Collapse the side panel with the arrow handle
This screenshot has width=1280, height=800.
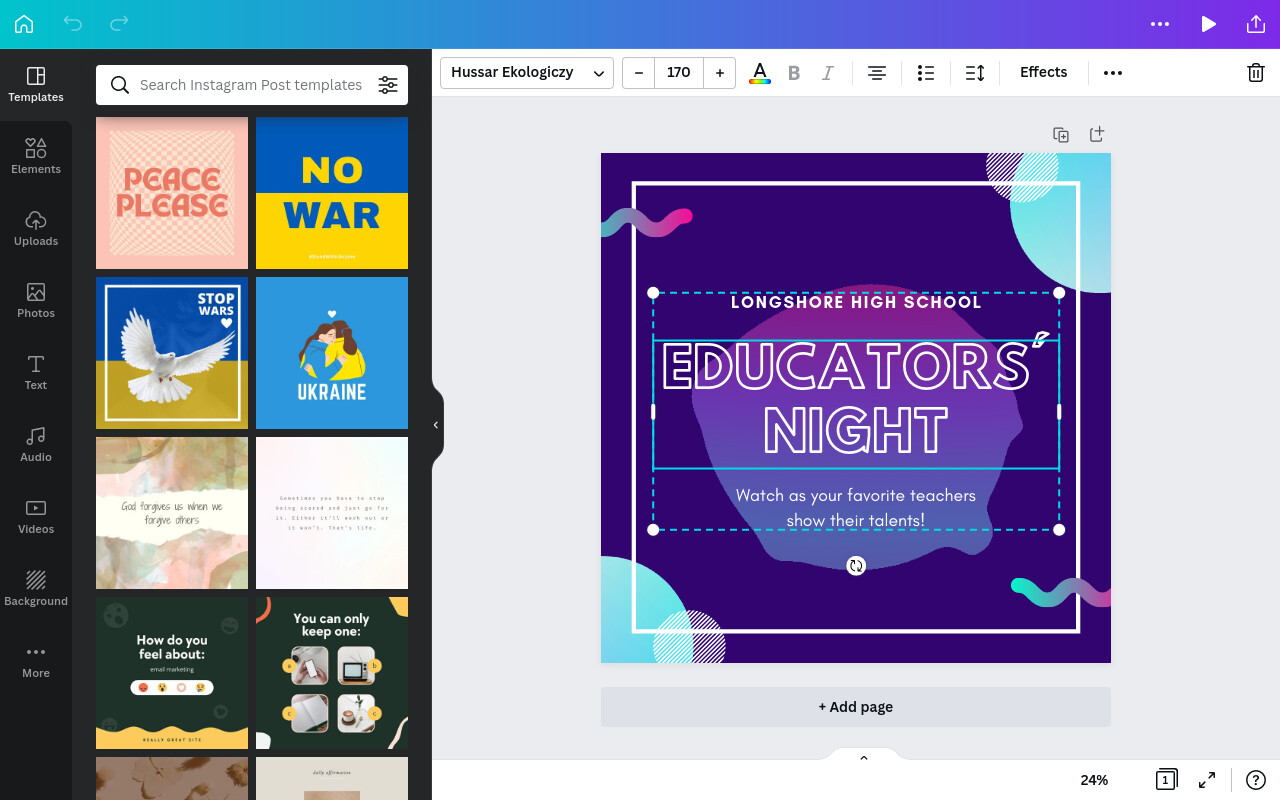point(436,425)
